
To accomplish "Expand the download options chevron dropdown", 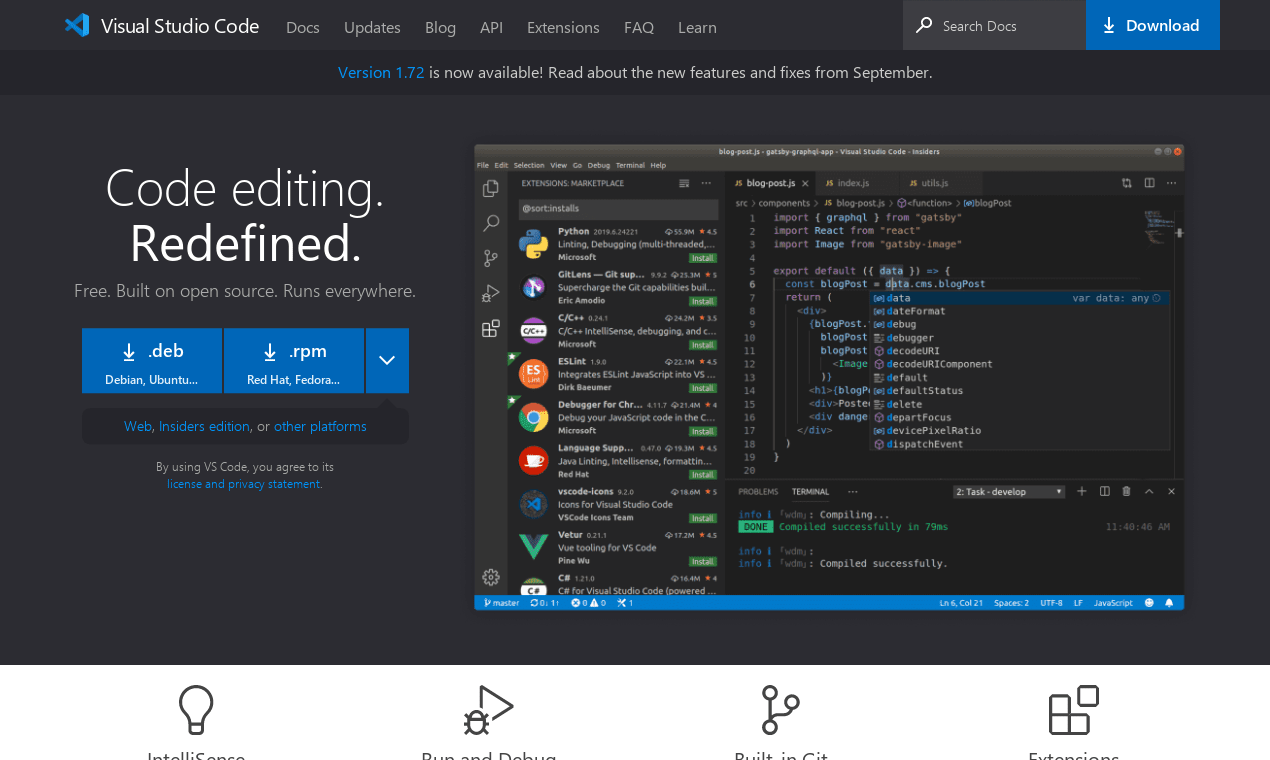I will coord(387,361).
